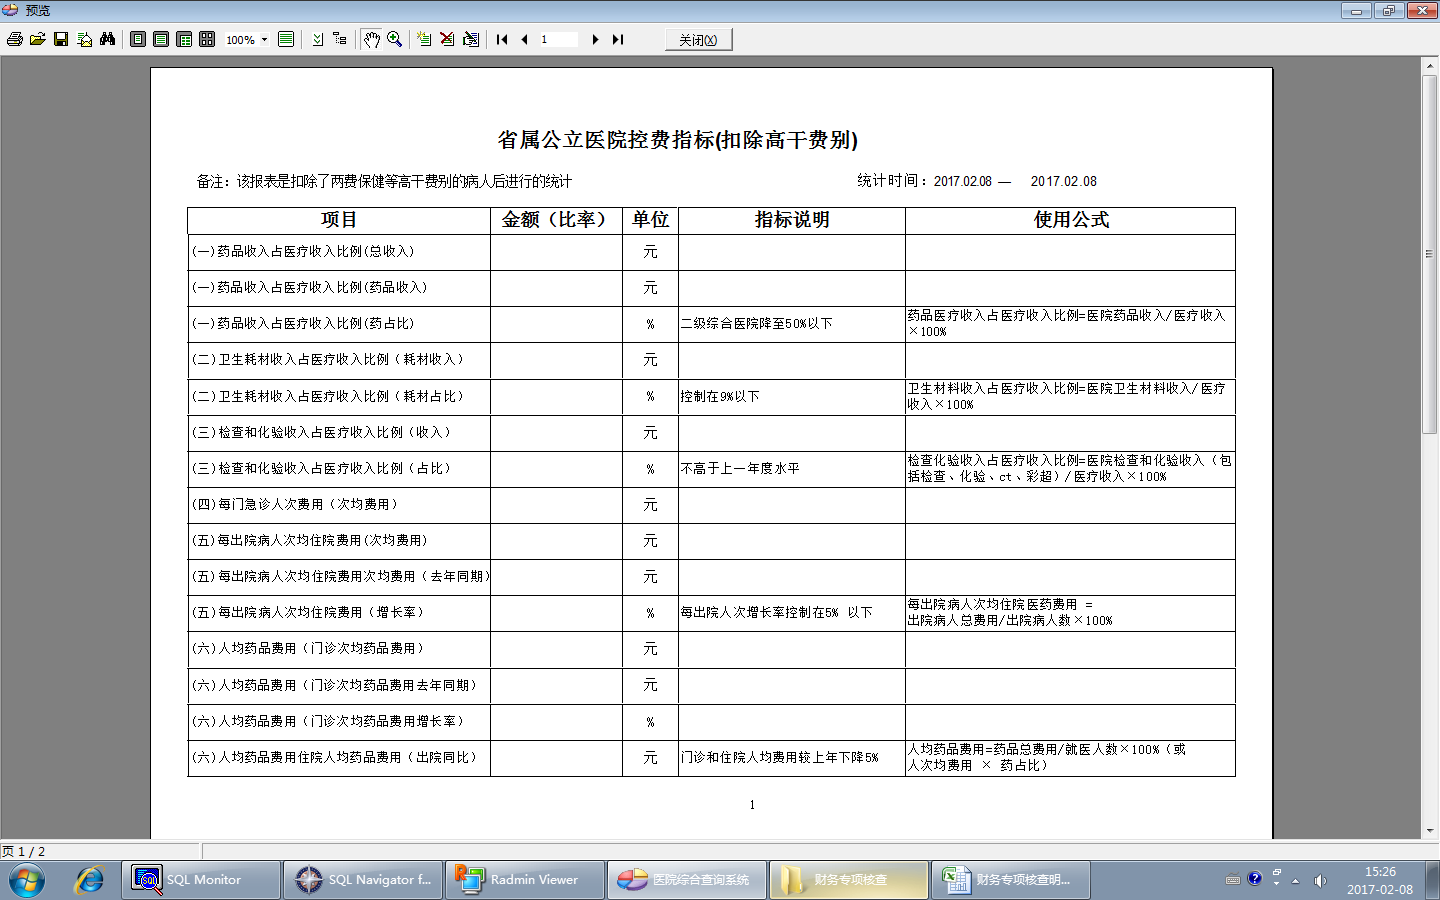This screenshot has width=1440, height=900.
Task: Go to the next page
Action: click(x=595, y=39)
